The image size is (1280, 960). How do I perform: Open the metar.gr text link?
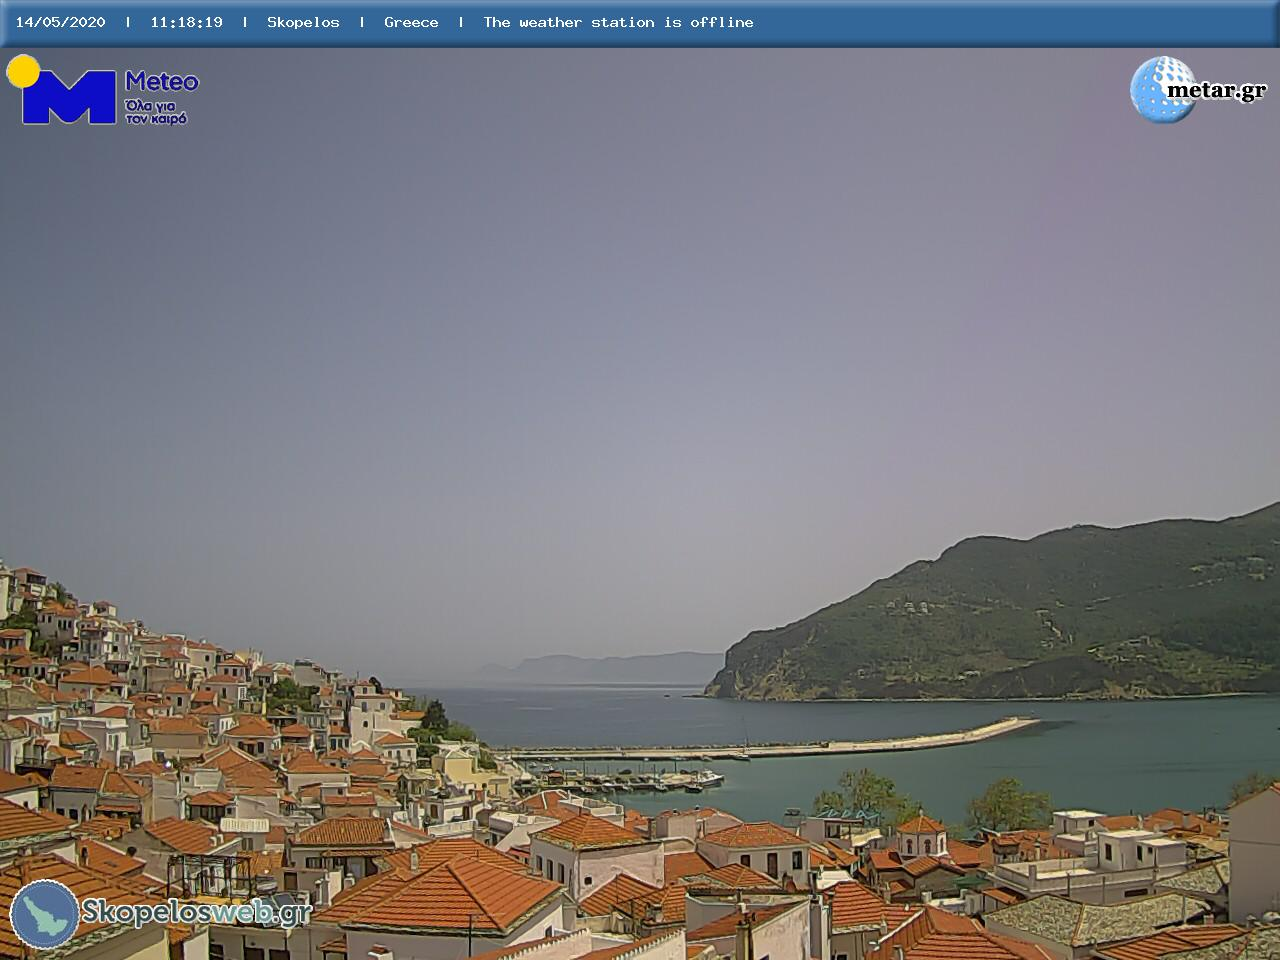(1216, 91)
